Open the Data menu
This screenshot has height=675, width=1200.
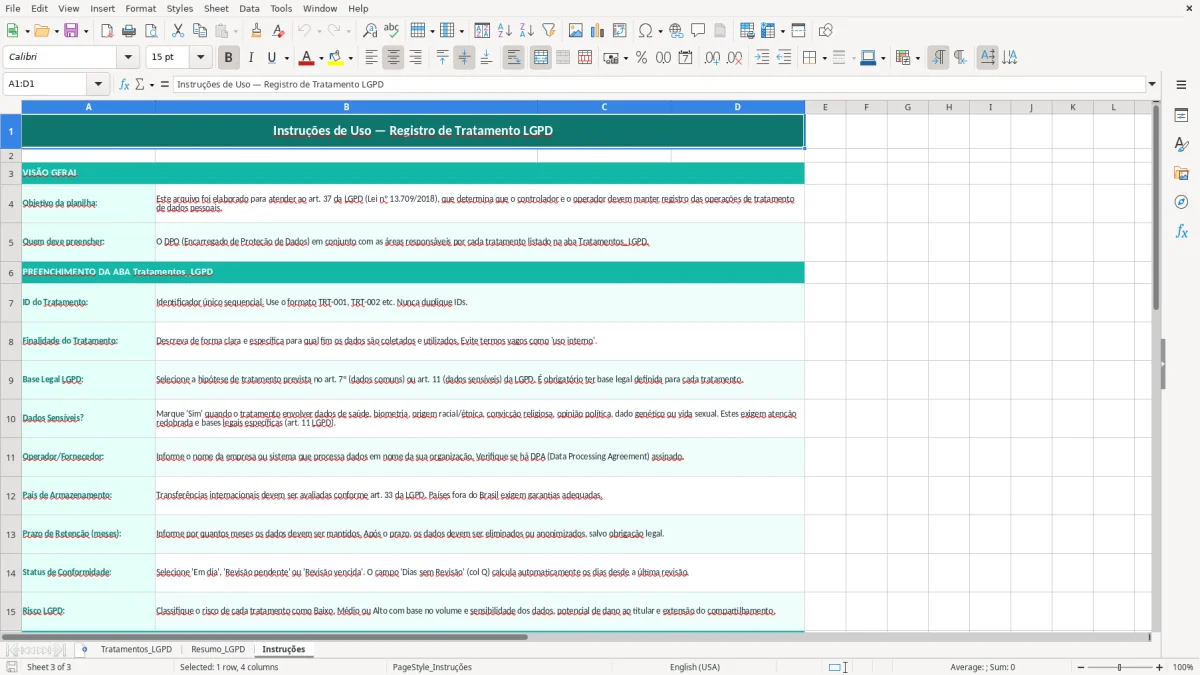point(249,8)
